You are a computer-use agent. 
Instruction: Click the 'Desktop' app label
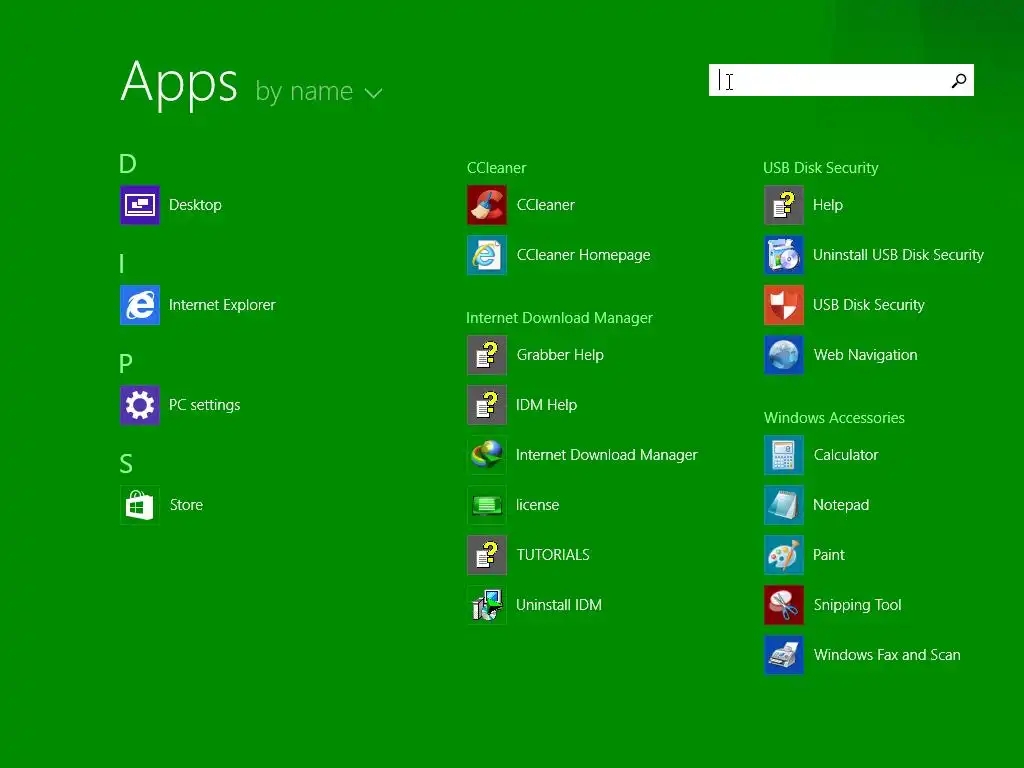coord(195,205)
